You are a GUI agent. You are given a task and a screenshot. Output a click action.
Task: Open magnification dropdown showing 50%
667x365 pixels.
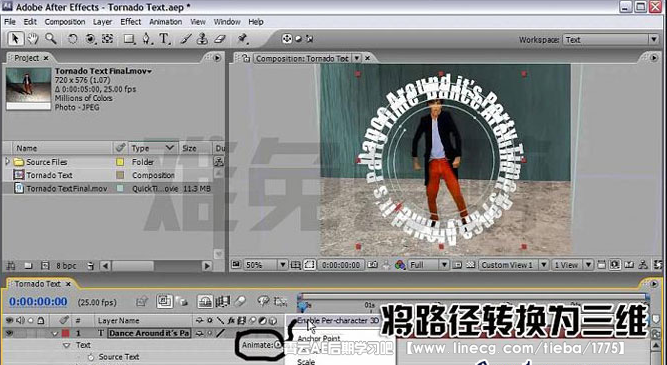265,265
